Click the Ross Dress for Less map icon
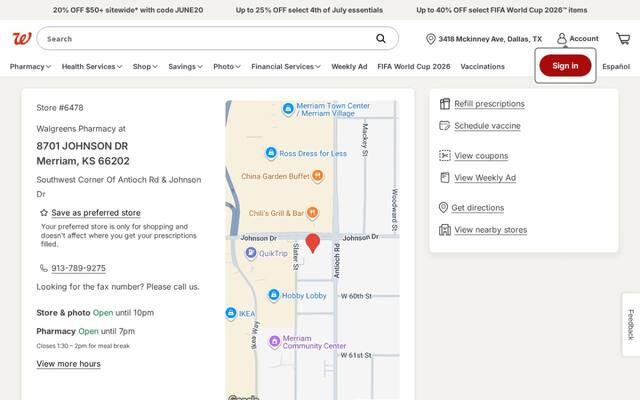 click(271, 153)
